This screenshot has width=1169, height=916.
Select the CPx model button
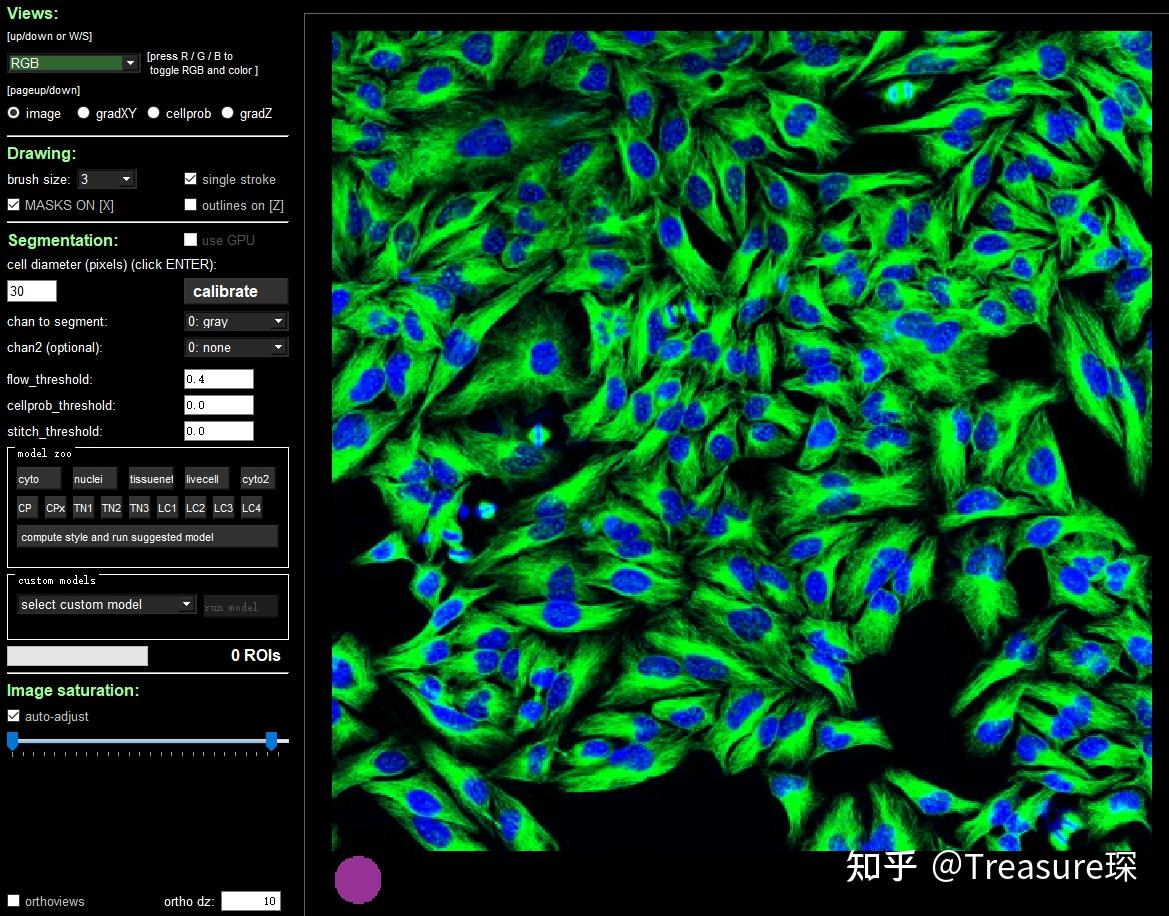coord(55,508)
